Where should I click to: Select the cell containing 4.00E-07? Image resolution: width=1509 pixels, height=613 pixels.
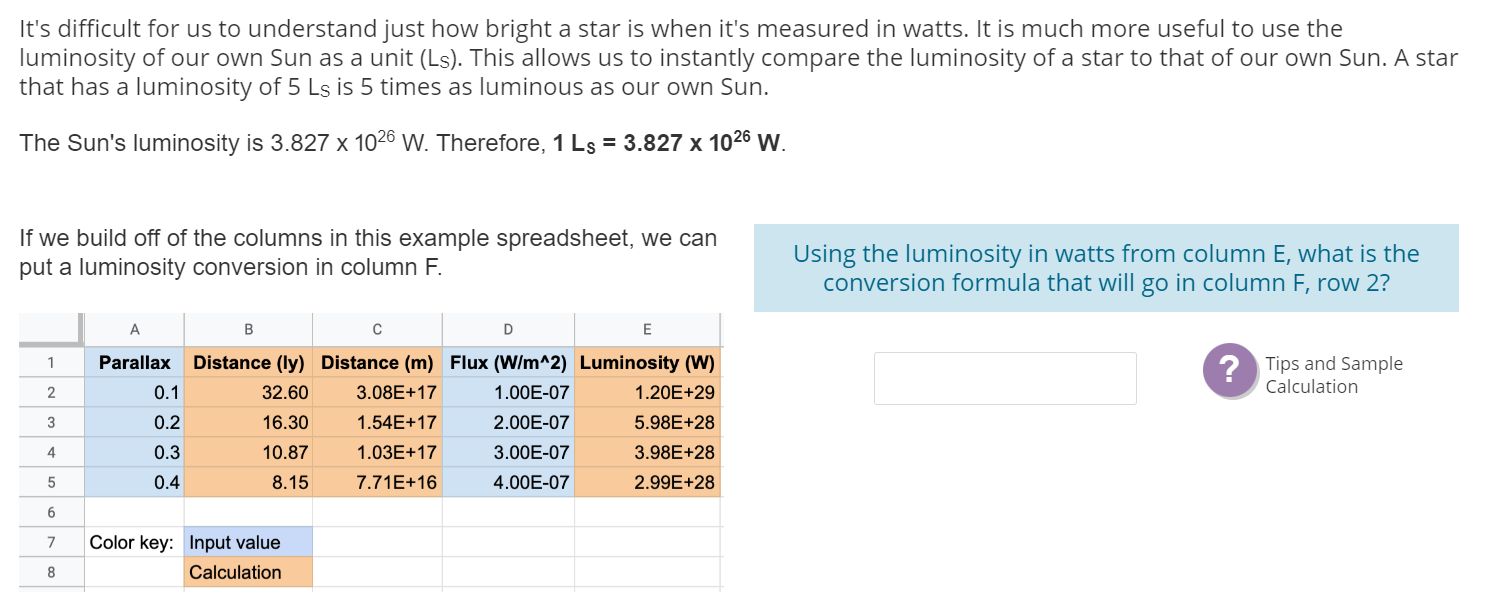(508, 482)
